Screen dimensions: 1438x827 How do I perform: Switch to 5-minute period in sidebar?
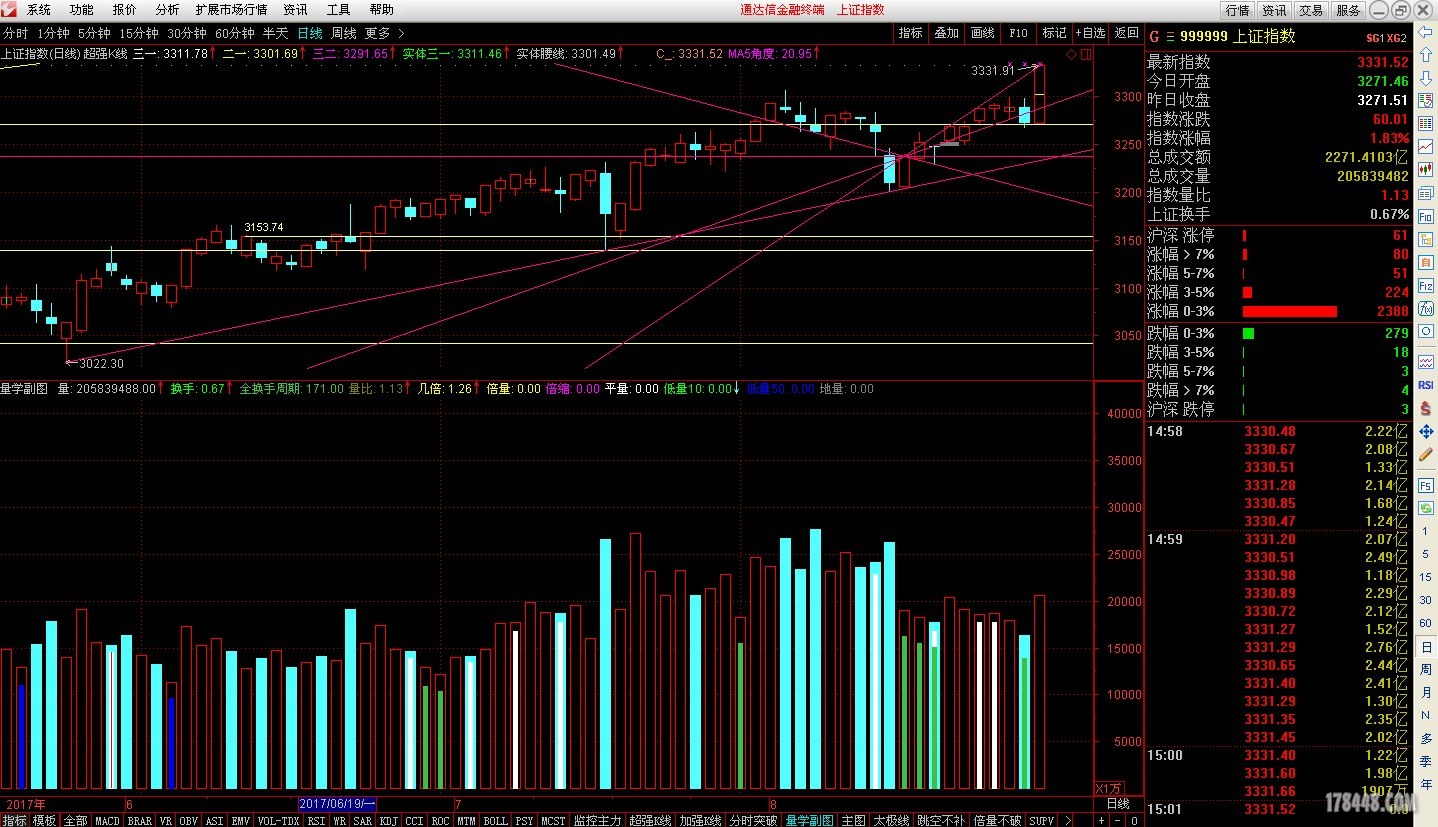(1425, 554)
